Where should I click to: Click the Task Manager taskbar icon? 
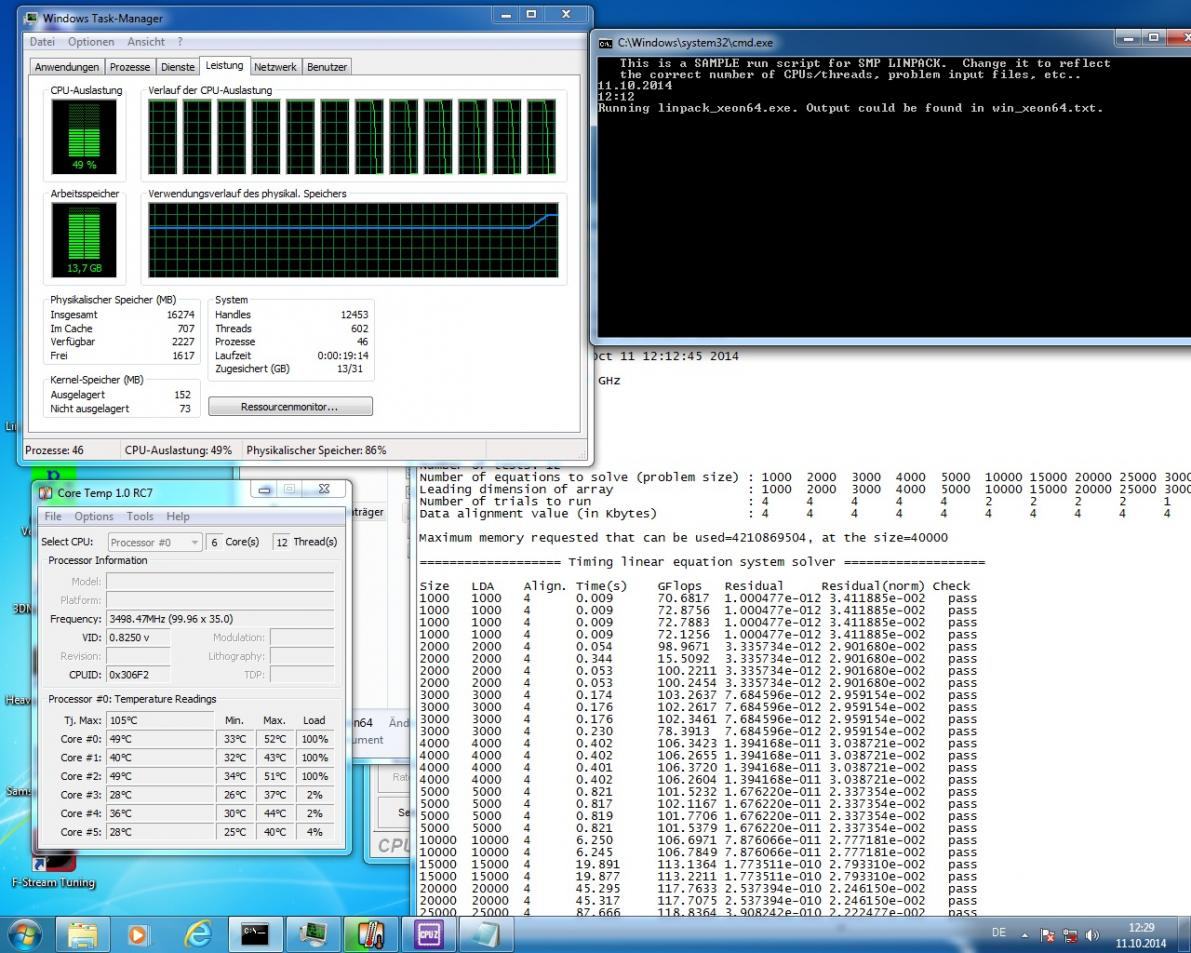pyautogui.click(x=312, y=934)
